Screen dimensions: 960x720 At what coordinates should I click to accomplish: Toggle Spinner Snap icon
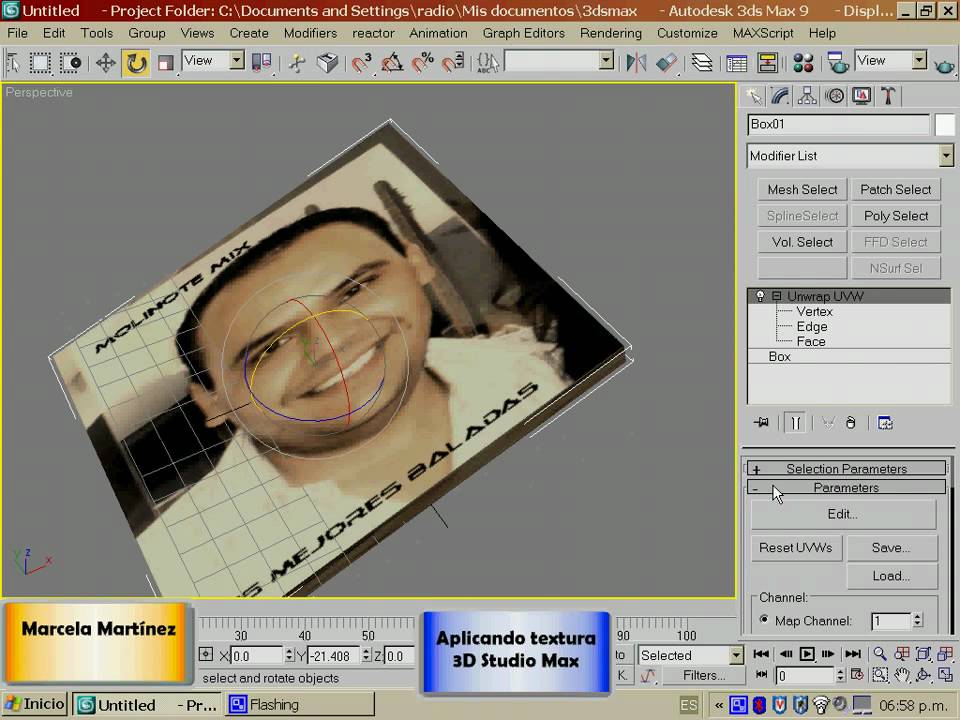[452, 62]
